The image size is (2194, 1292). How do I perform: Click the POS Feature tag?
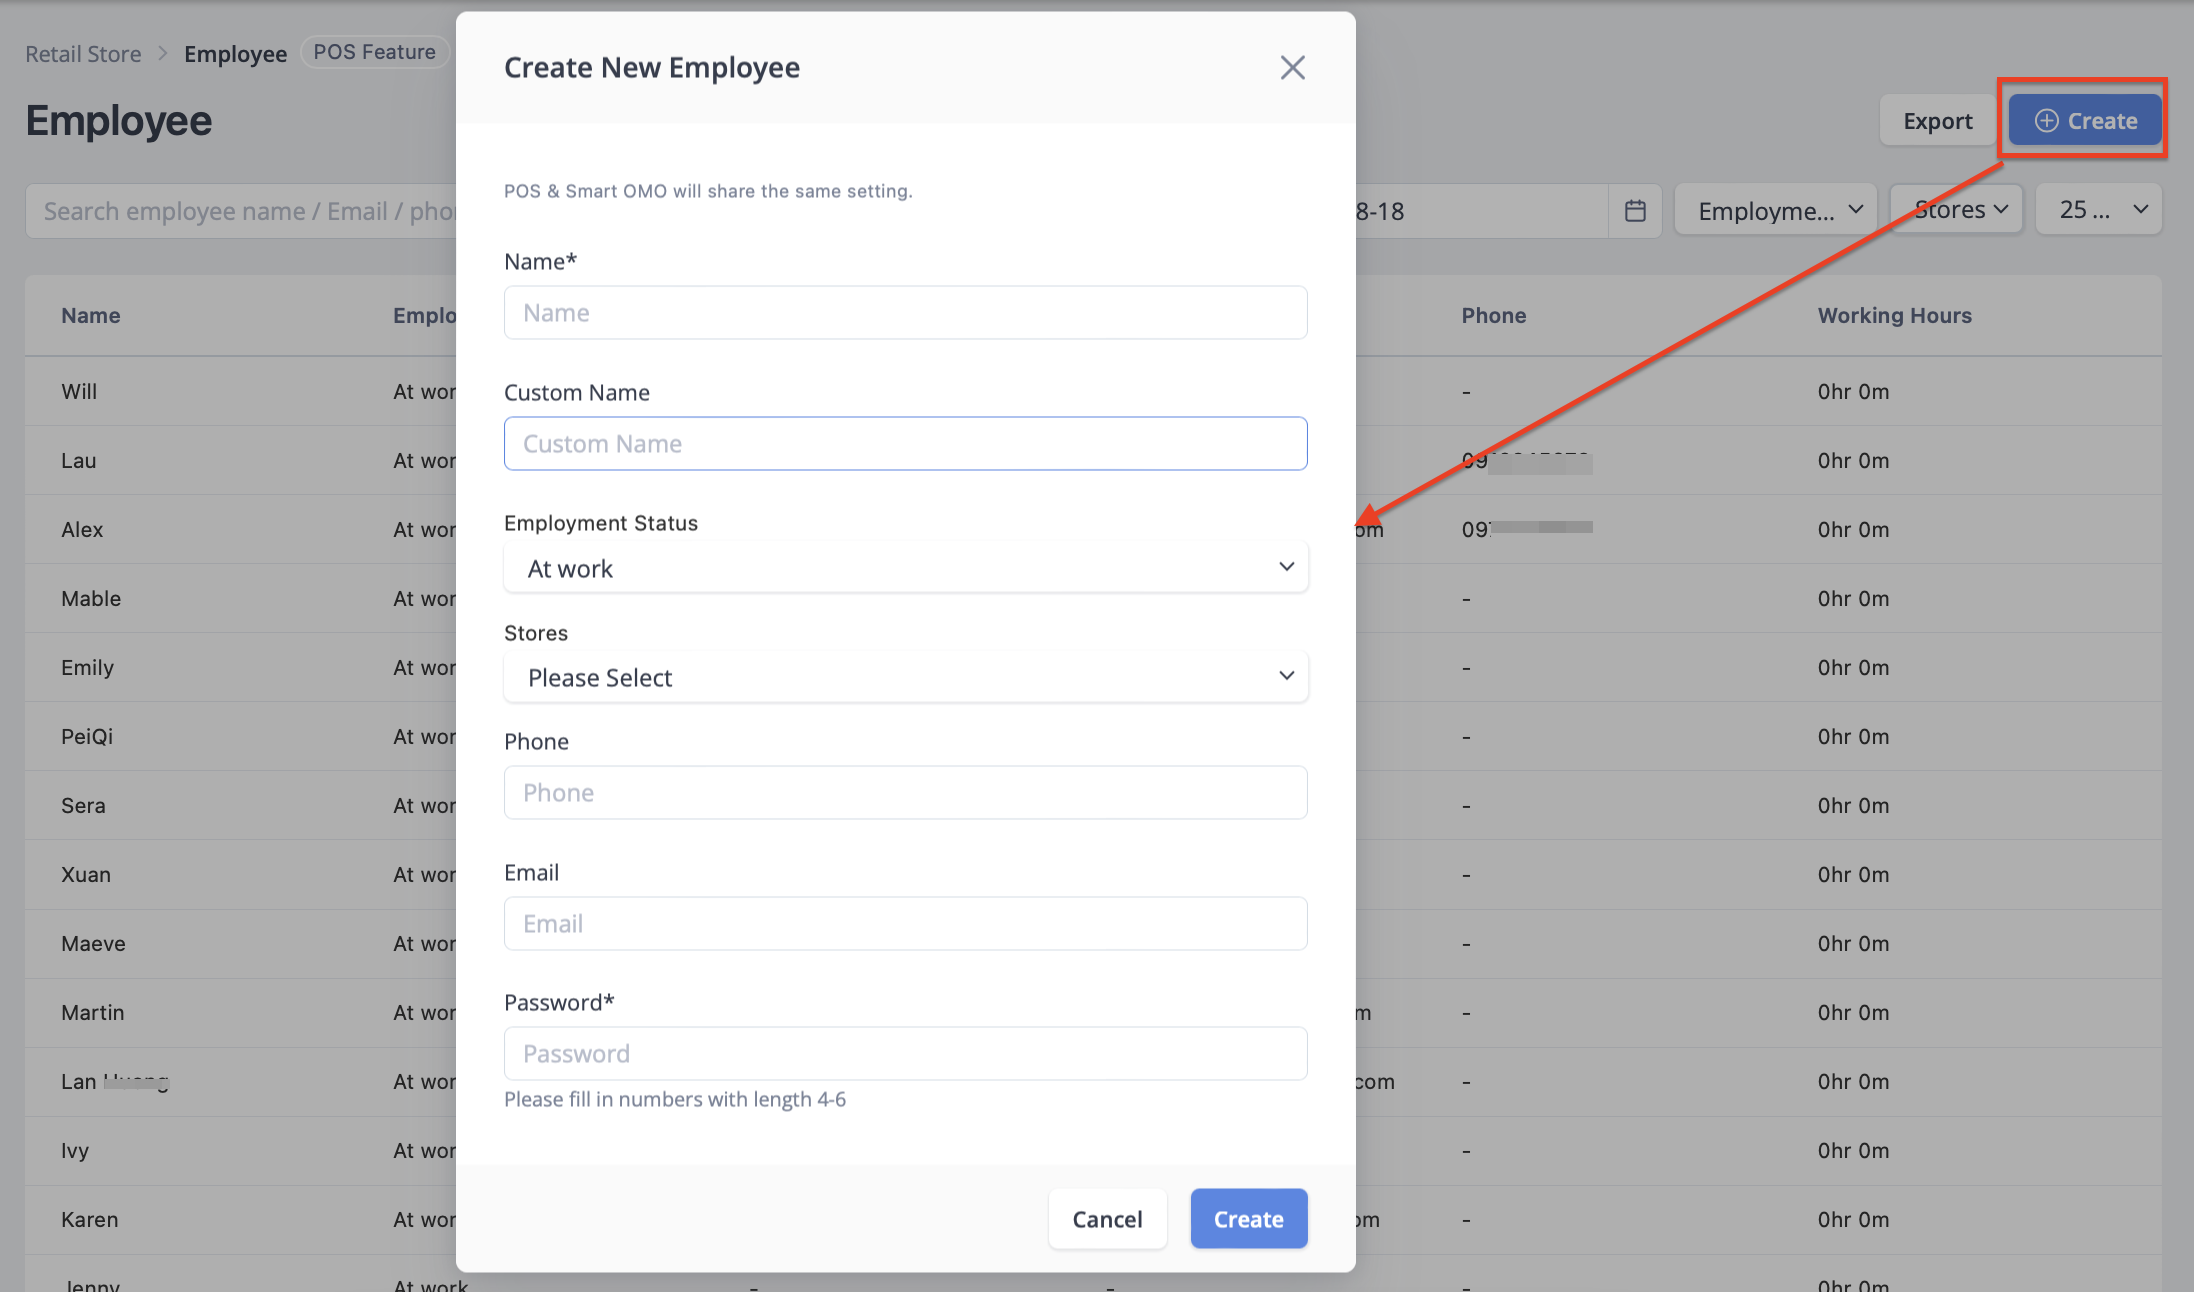pyautogui.click(x=374, y=52)
